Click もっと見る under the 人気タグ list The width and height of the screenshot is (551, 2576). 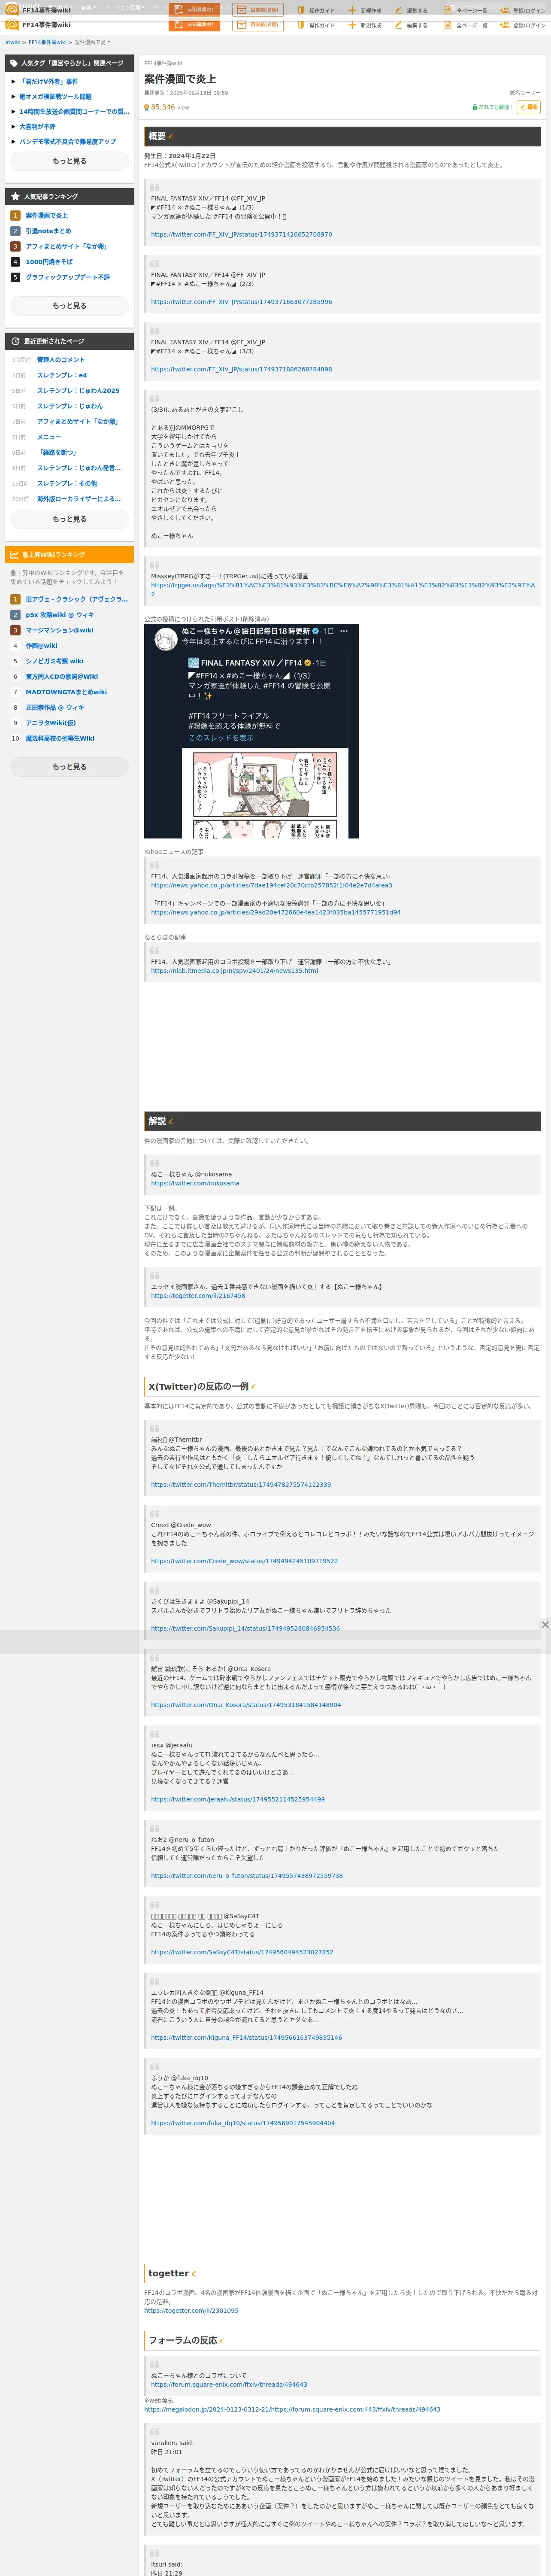(x=69, y=161)
